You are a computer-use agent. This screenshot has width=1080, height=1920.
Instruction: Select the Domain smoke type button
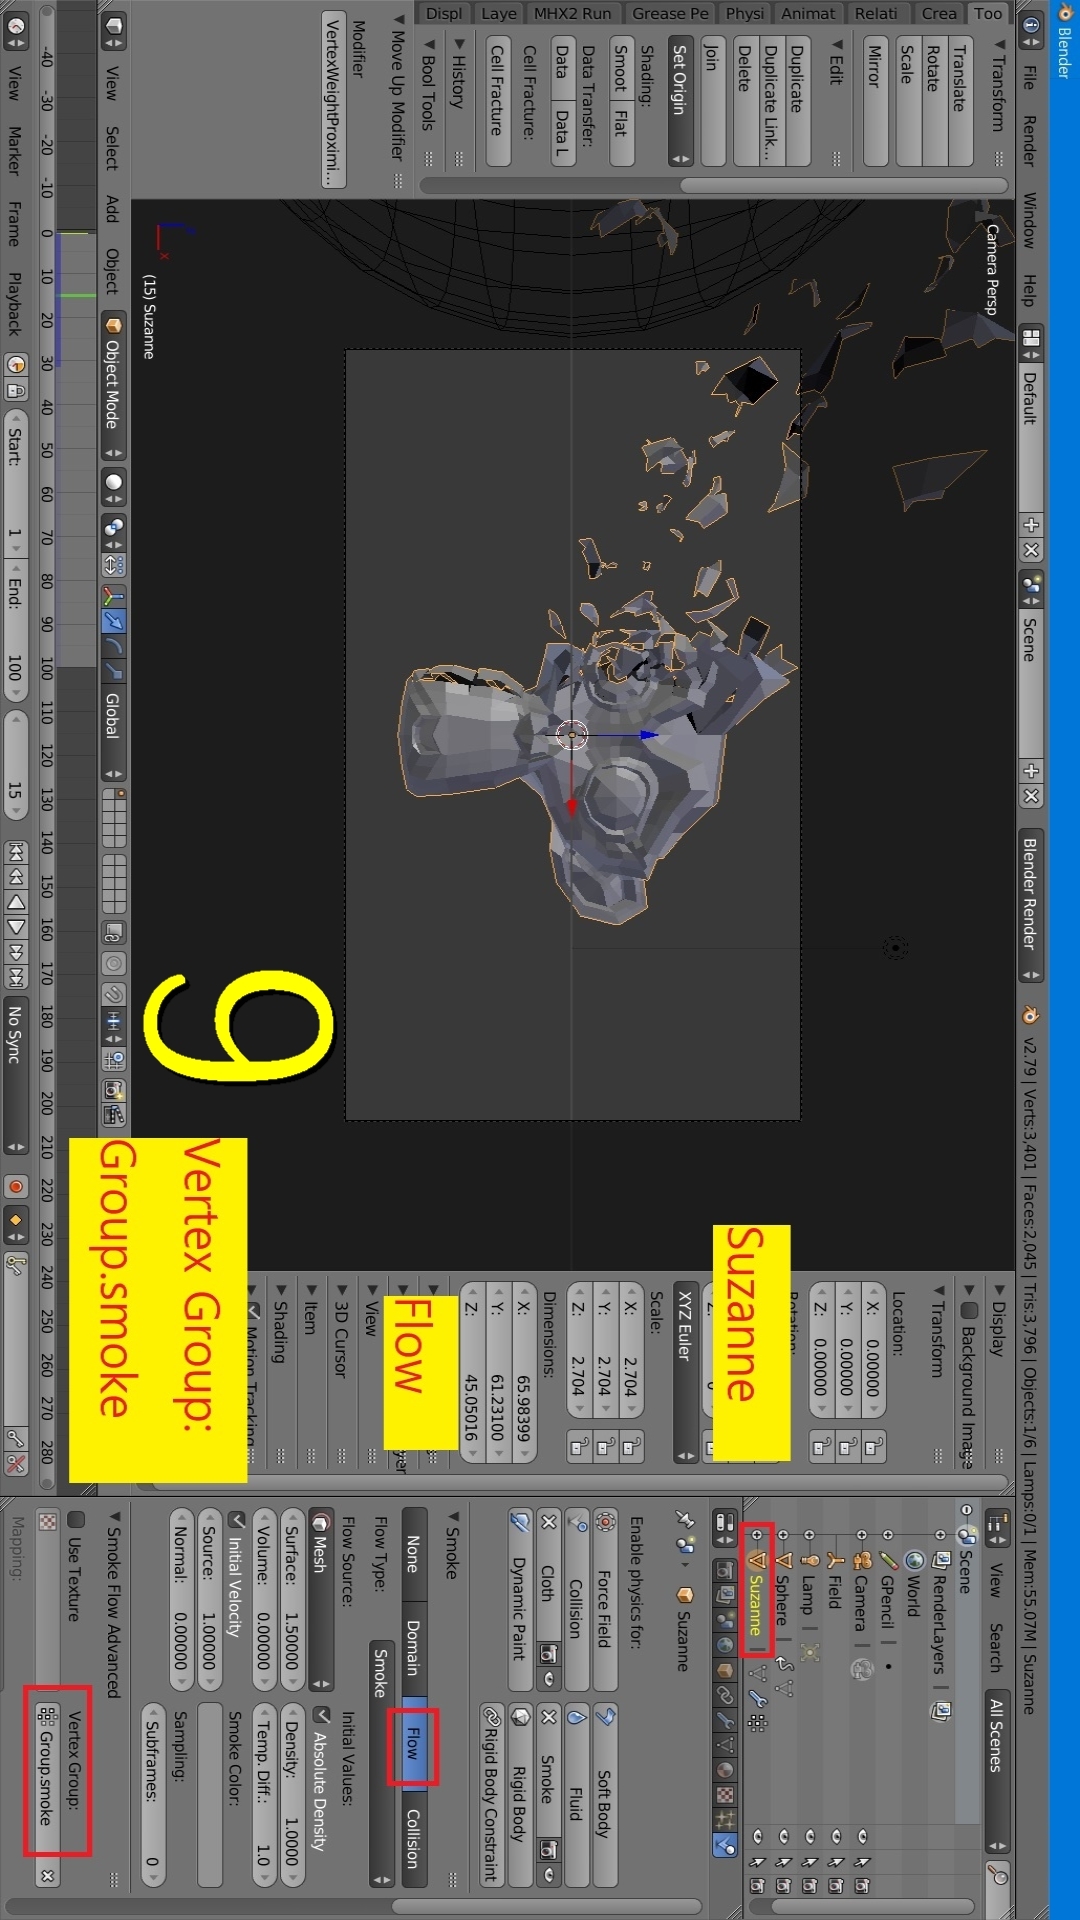(x=414, y=1647)
